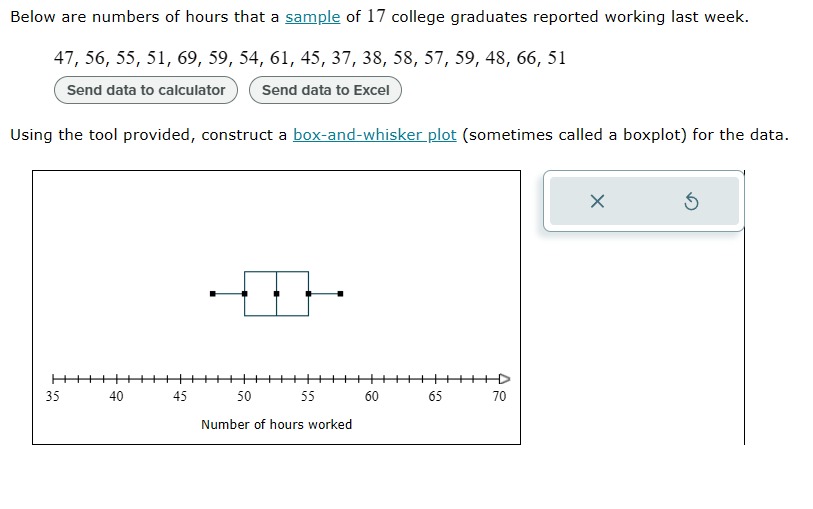Click the 70 label on number line
The height and width of the screenshot is (509, 813).
(499, 397)
